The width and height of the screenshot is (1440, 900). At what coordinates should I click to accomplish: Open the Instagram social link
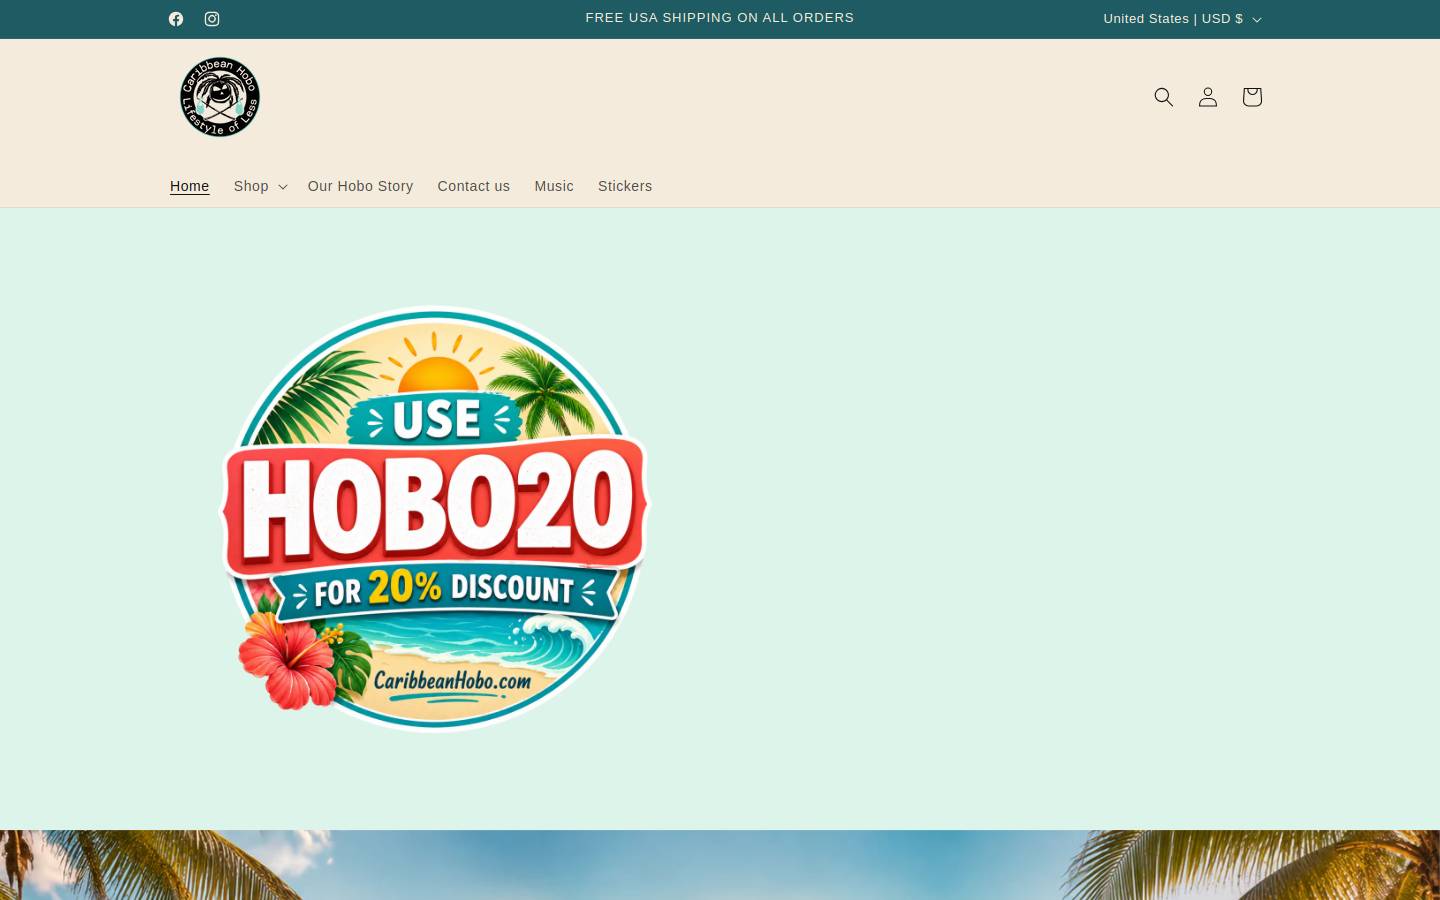tap(212, 19)
